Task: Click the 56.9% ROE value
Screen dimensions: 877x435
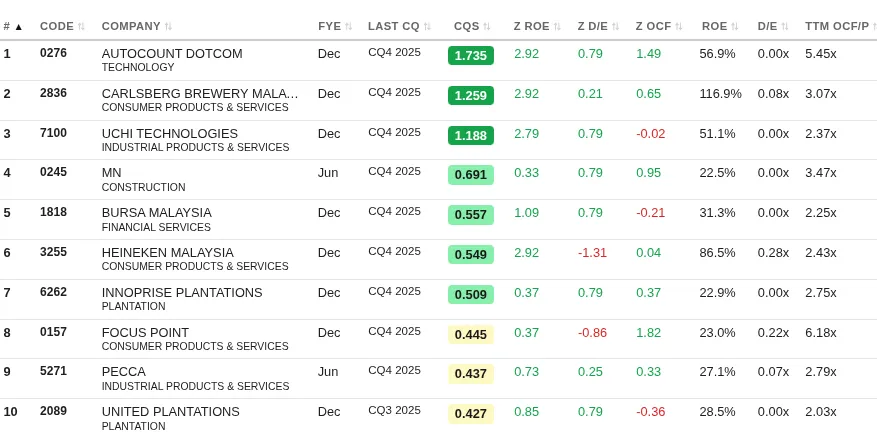Action: pyautogui.click(x=717, y=54)
